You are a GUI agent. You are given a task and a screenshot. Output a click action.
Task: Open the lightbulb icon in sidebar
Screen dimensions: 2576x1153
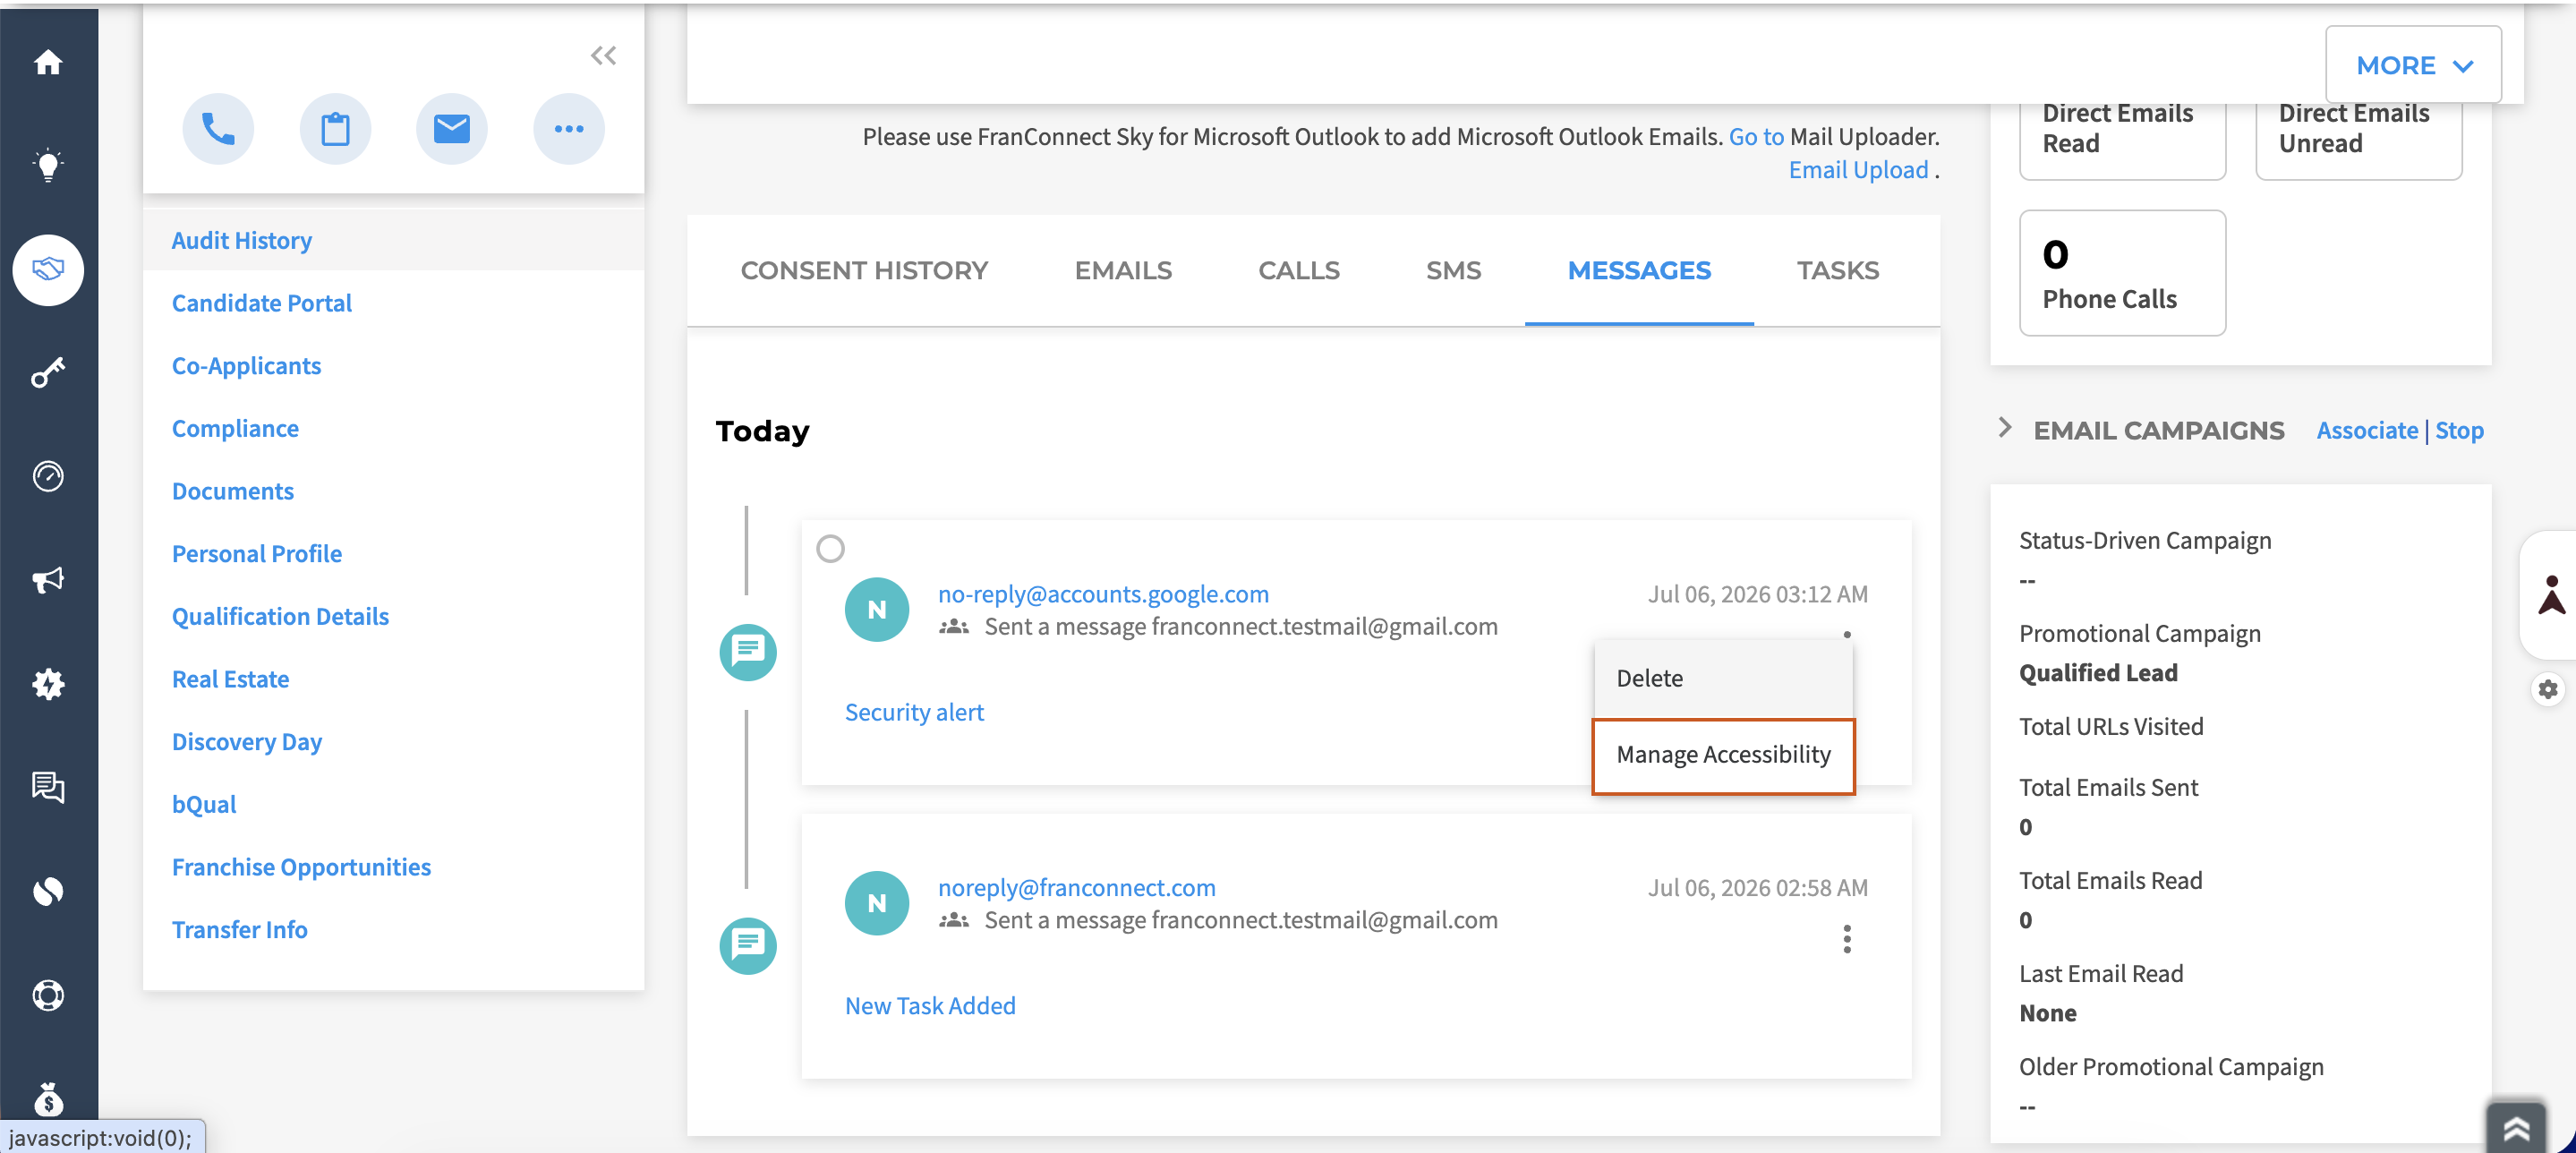(48, 165)
